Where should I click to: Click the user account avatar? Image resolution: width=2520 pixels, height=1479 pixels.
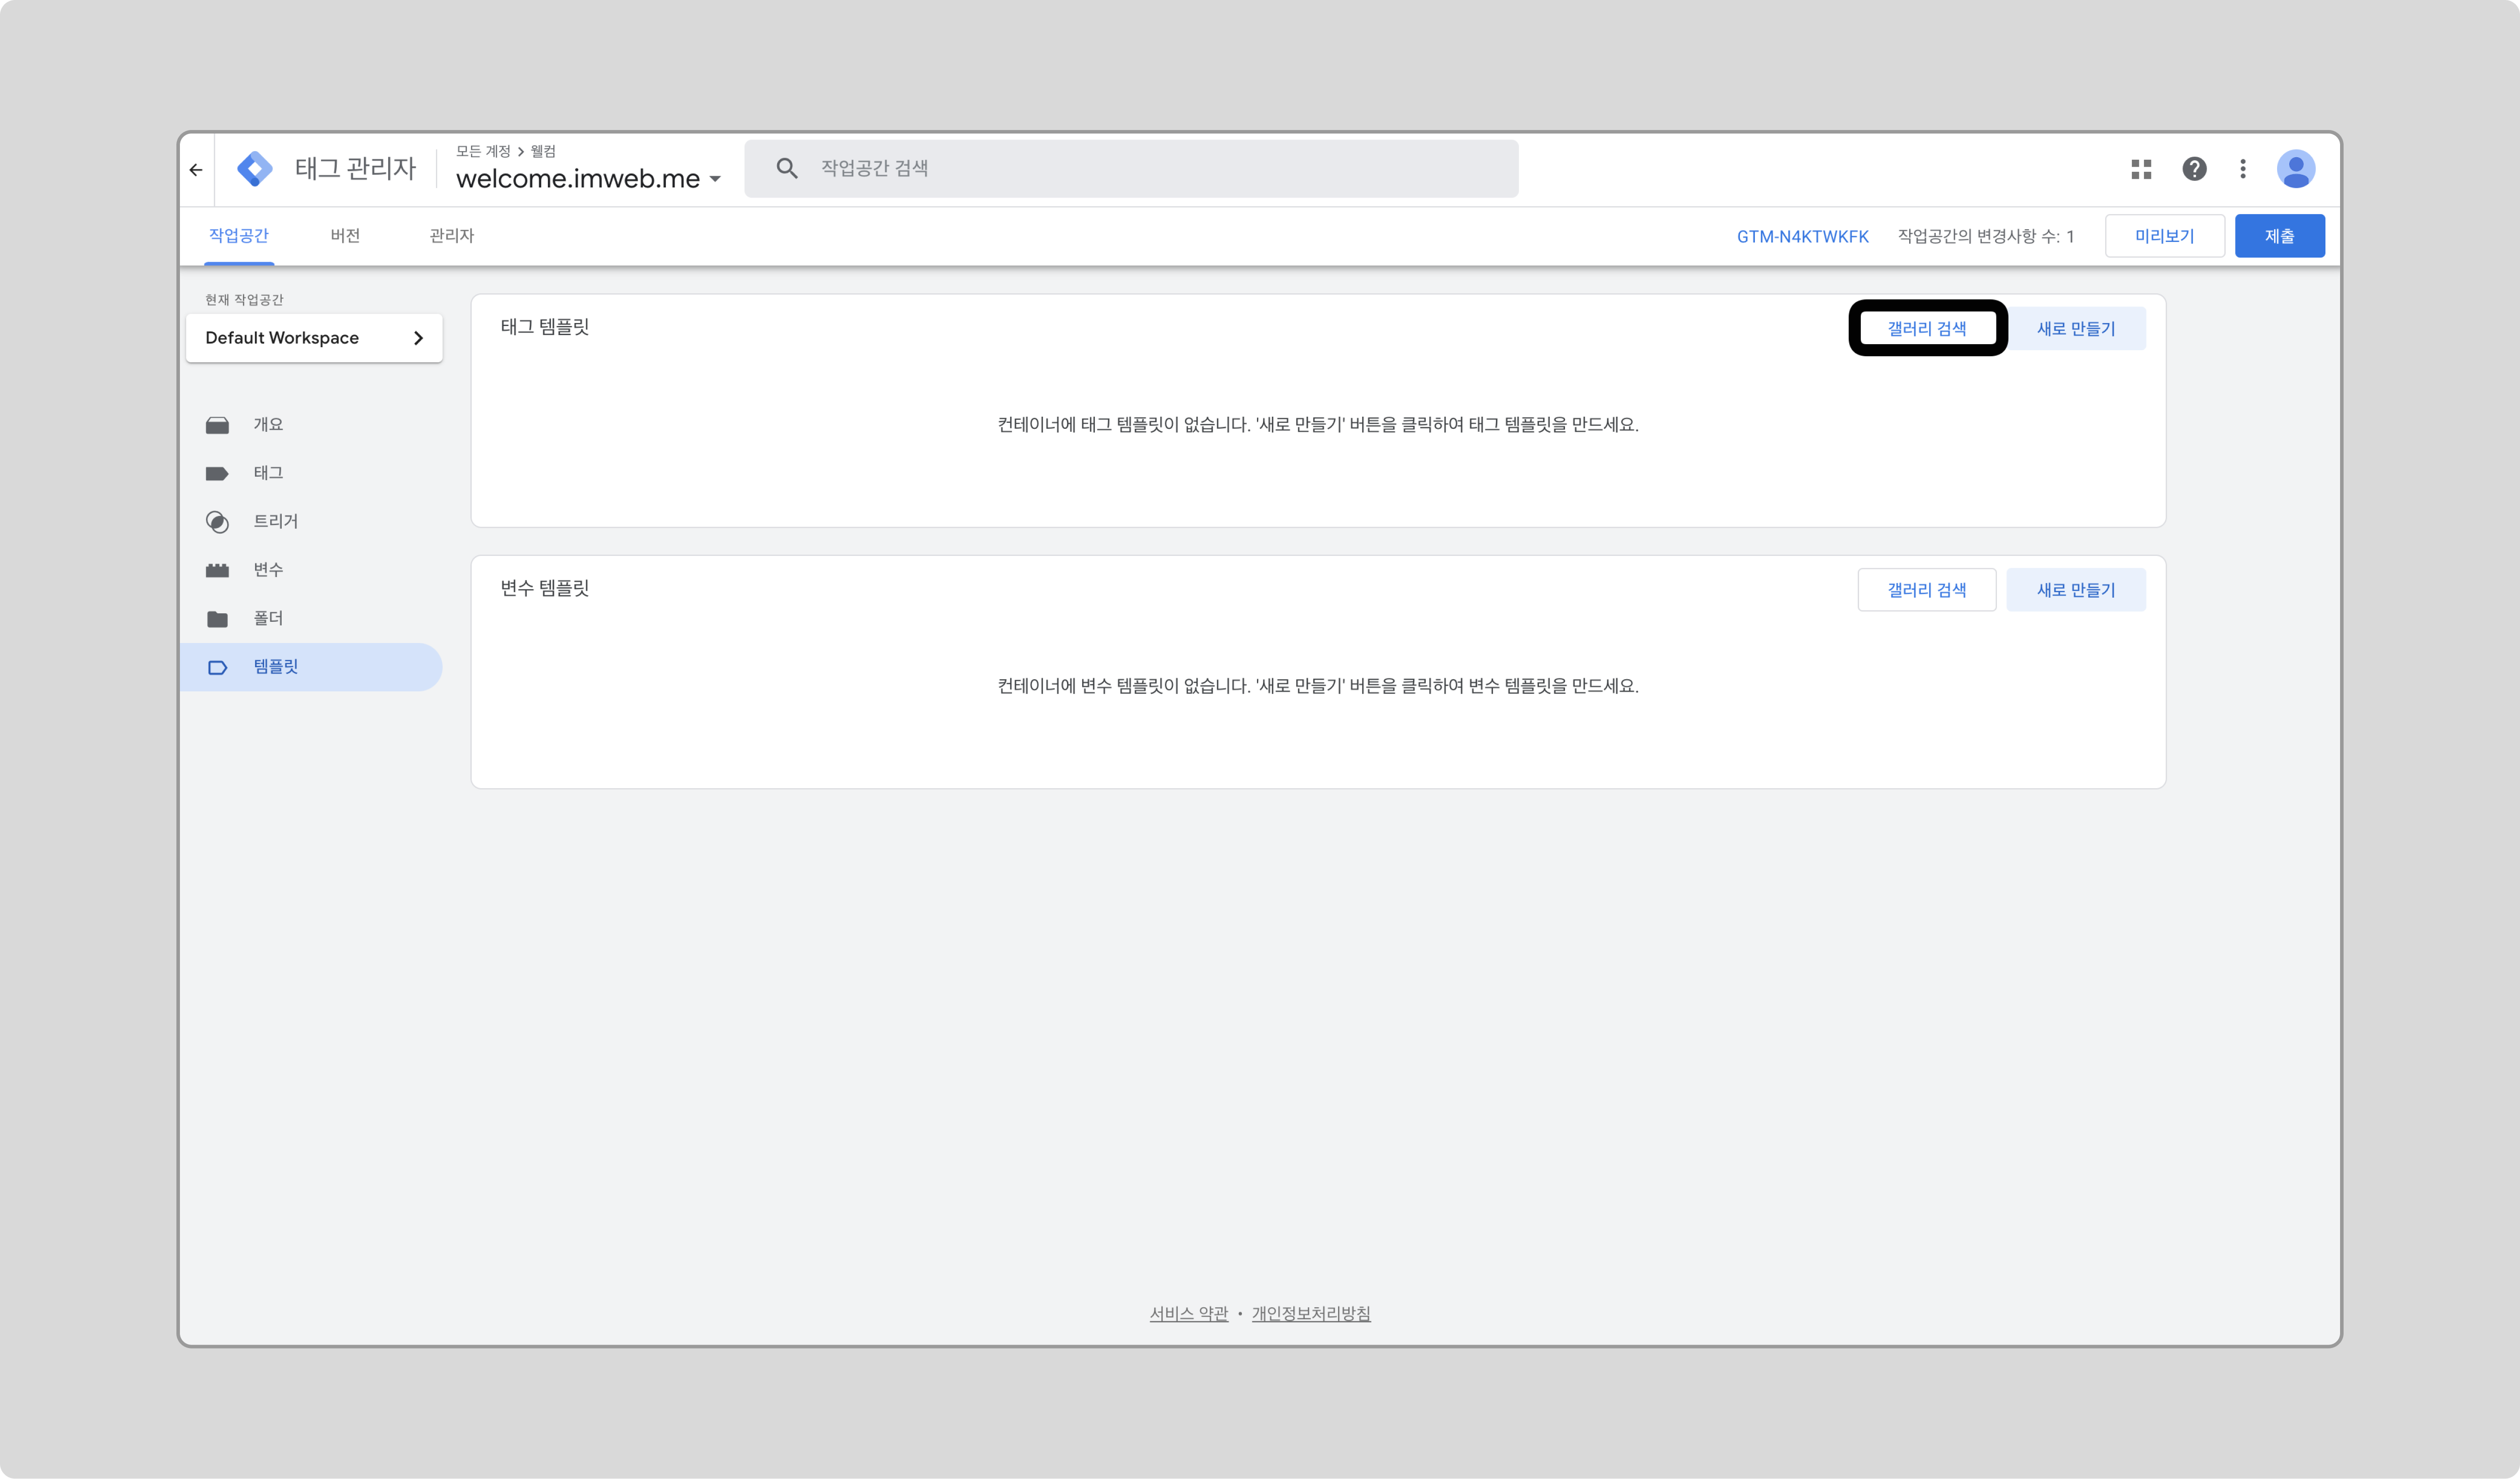2296,169
